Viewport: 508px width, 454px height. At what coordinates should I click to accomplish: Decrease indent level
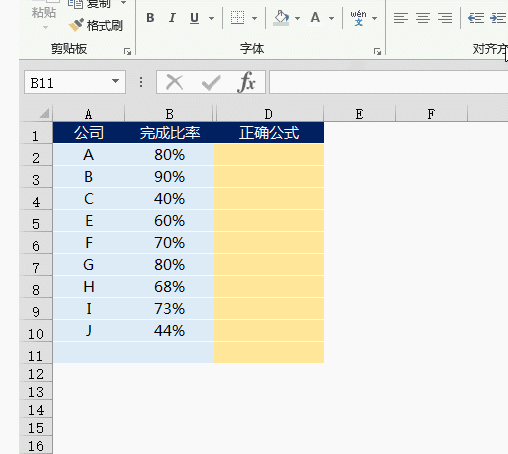(476, 18)
